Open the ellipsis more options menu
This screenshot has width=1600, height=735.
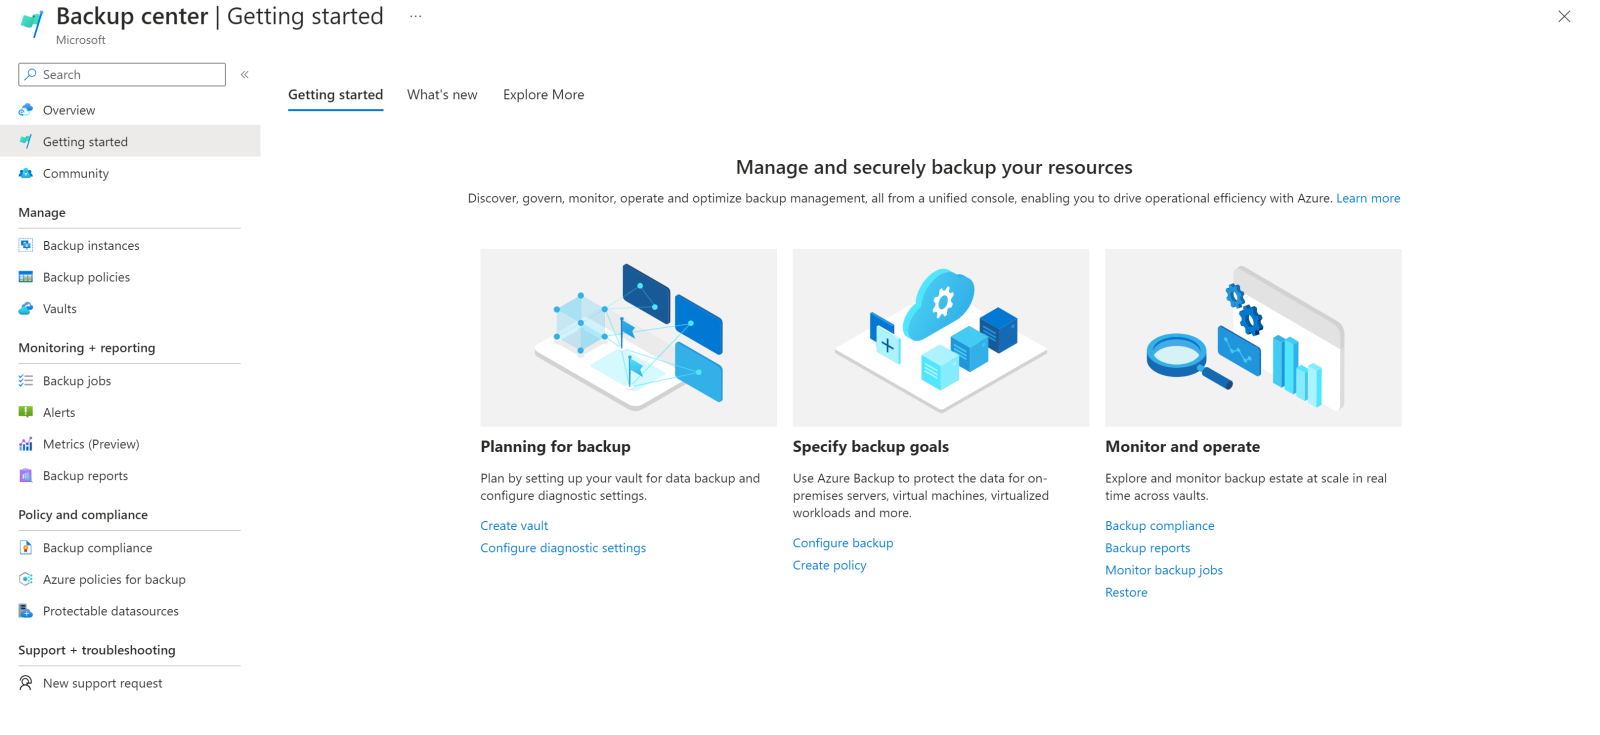click(415, 17)
